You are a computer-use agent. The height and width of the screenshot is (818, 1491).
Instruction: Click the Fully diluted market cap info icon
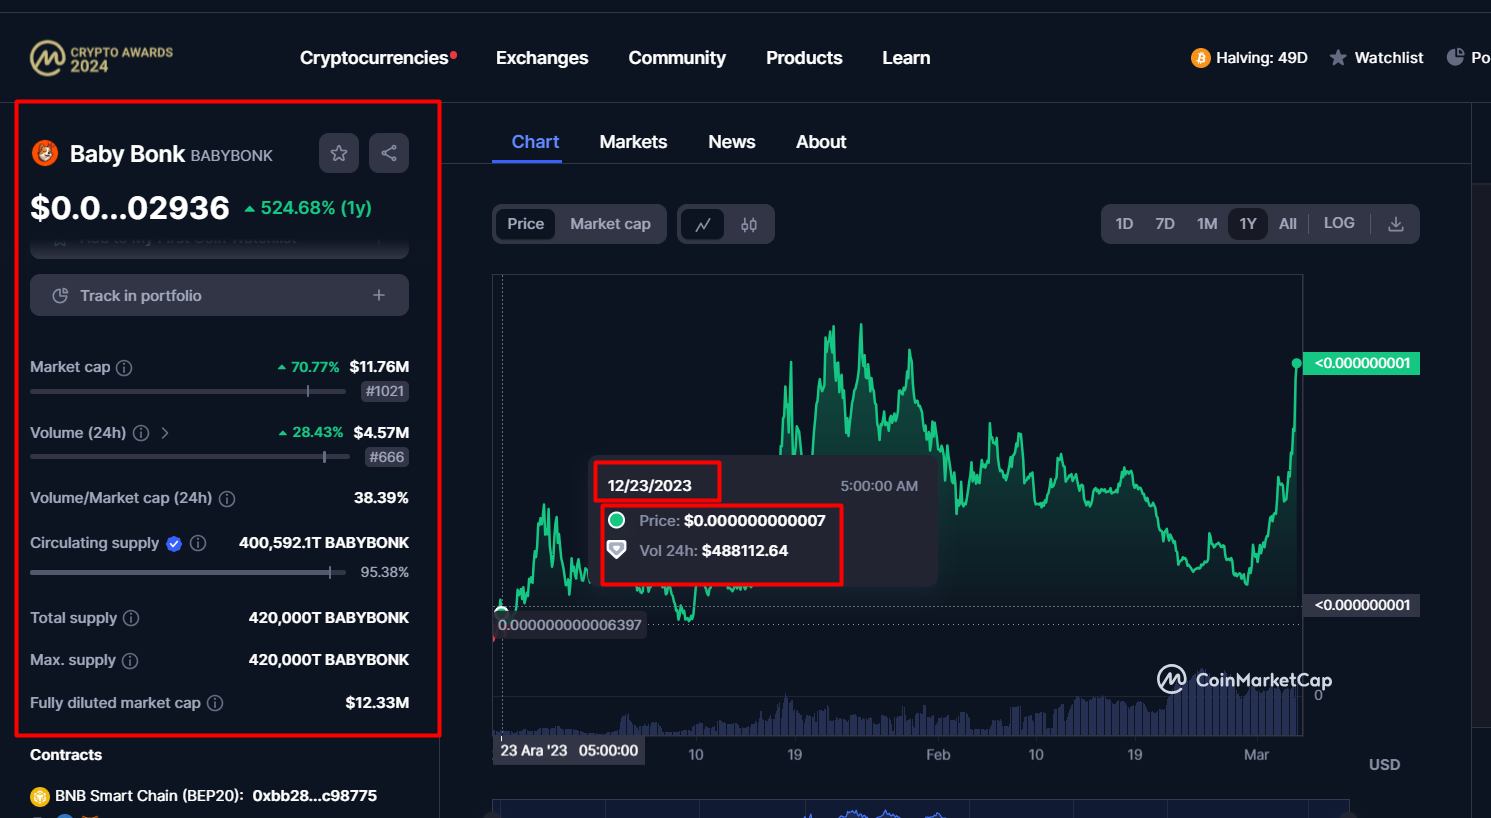(215, 703)
